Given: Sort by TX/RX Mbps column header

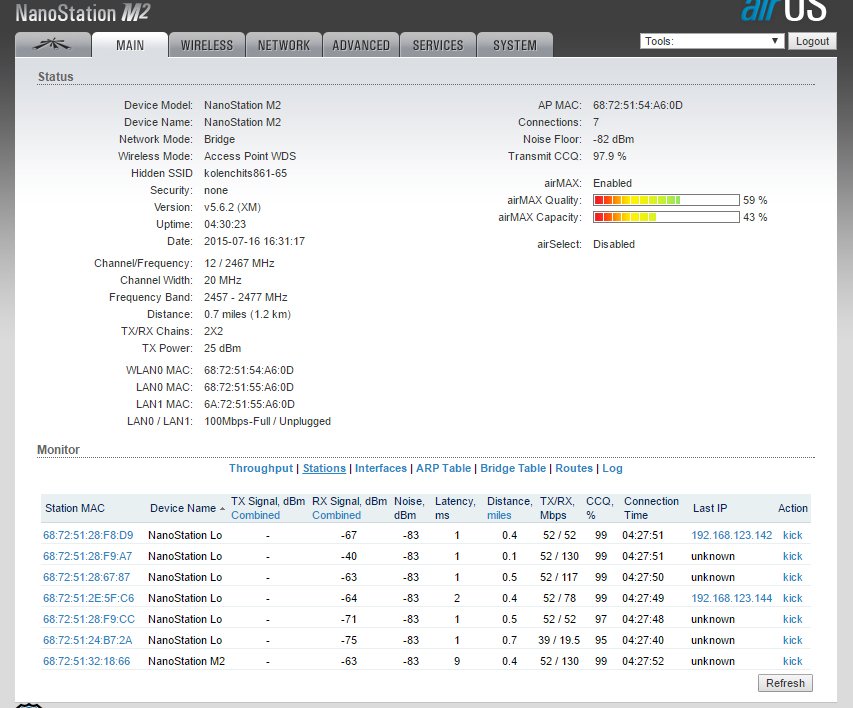Looking at the screenshot, I should pos(557,508).
